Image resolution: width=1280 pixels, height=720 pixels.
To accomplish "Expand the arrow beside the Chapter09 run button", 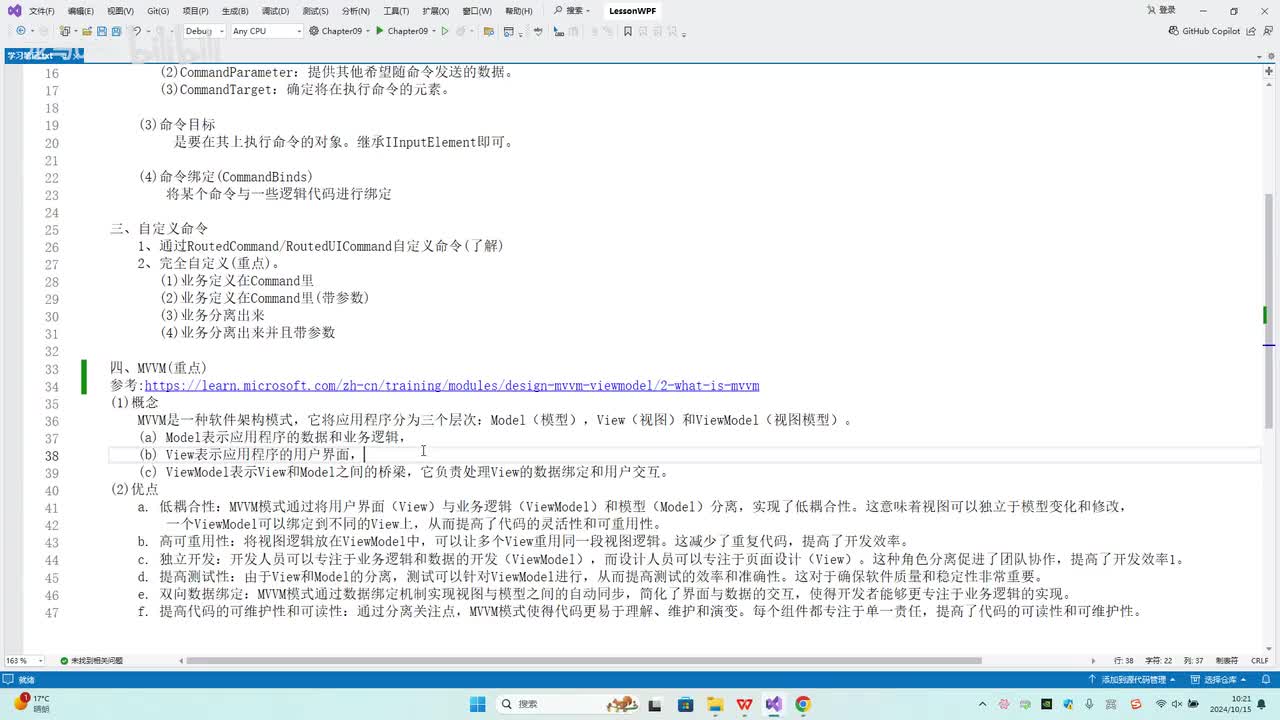I will [434, 31].
